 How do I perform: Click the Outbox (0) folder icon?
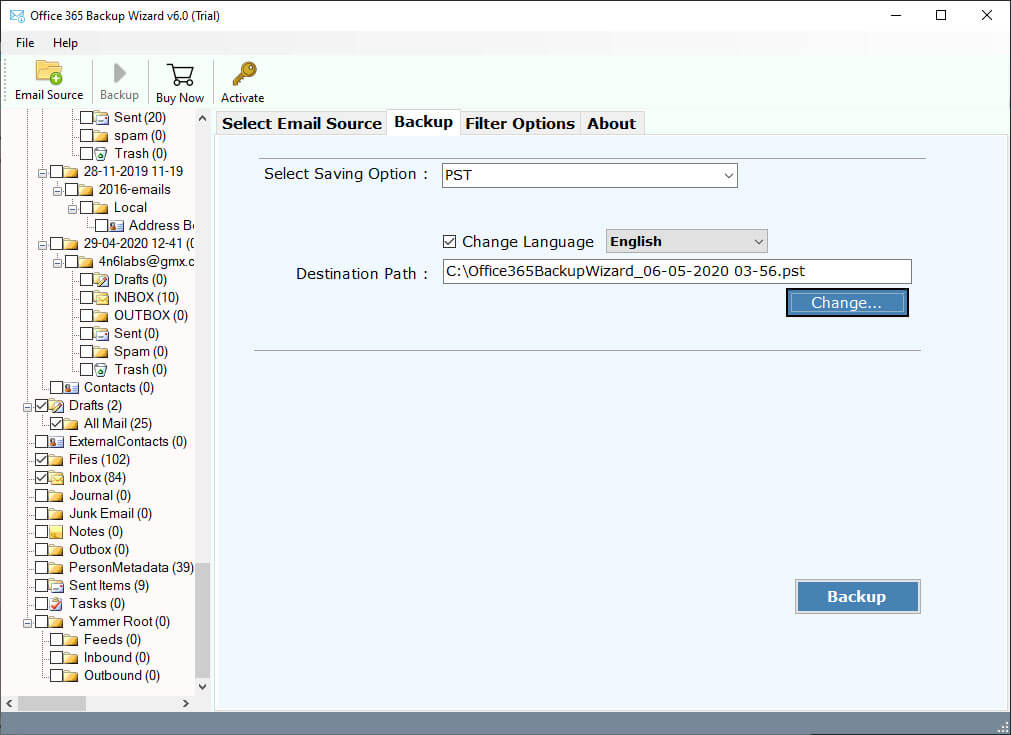tap(57, 550)
